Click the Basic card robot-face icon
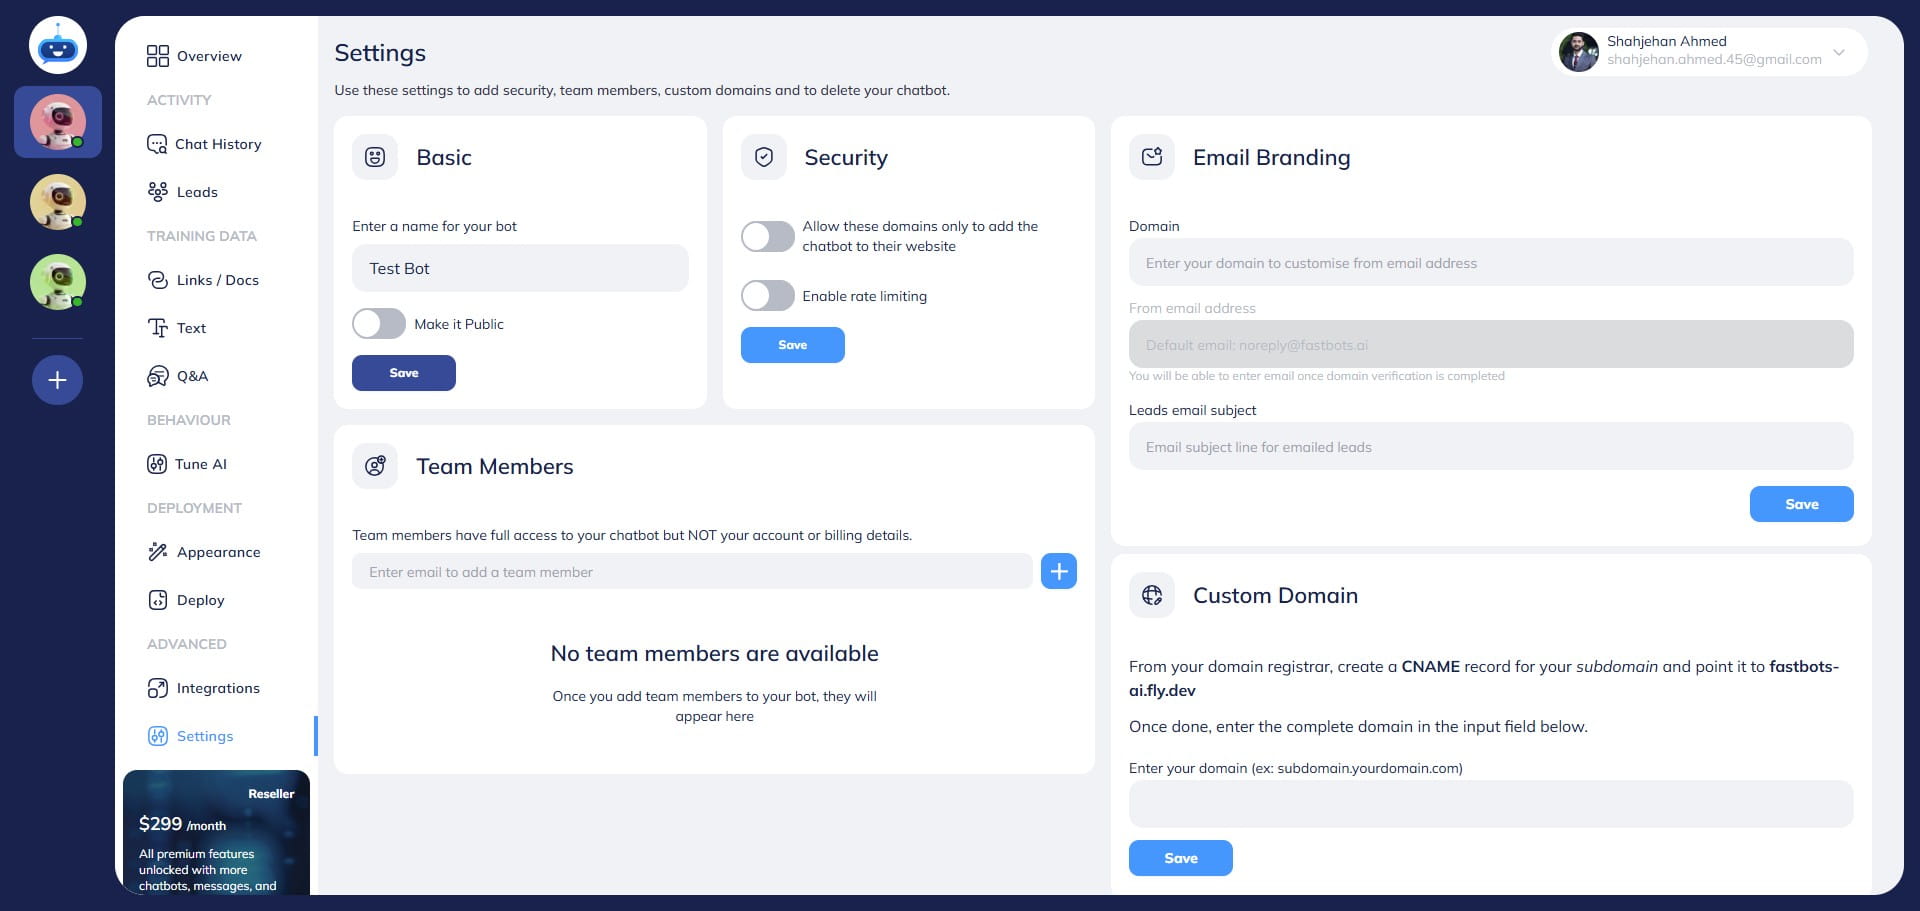 pos(375,157)
